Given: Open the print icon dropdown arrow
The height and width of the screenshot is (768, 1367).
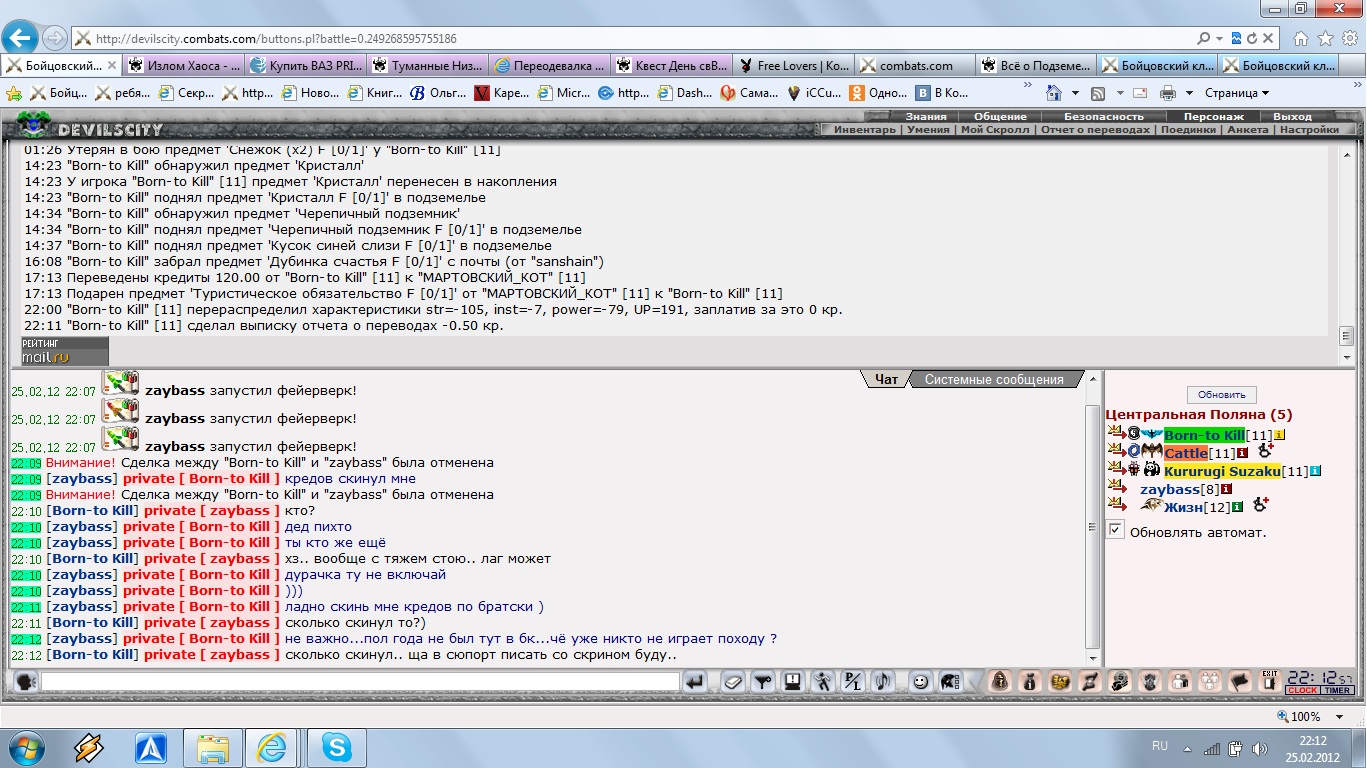Looking at the screenshot, I should click(1190, 93).
